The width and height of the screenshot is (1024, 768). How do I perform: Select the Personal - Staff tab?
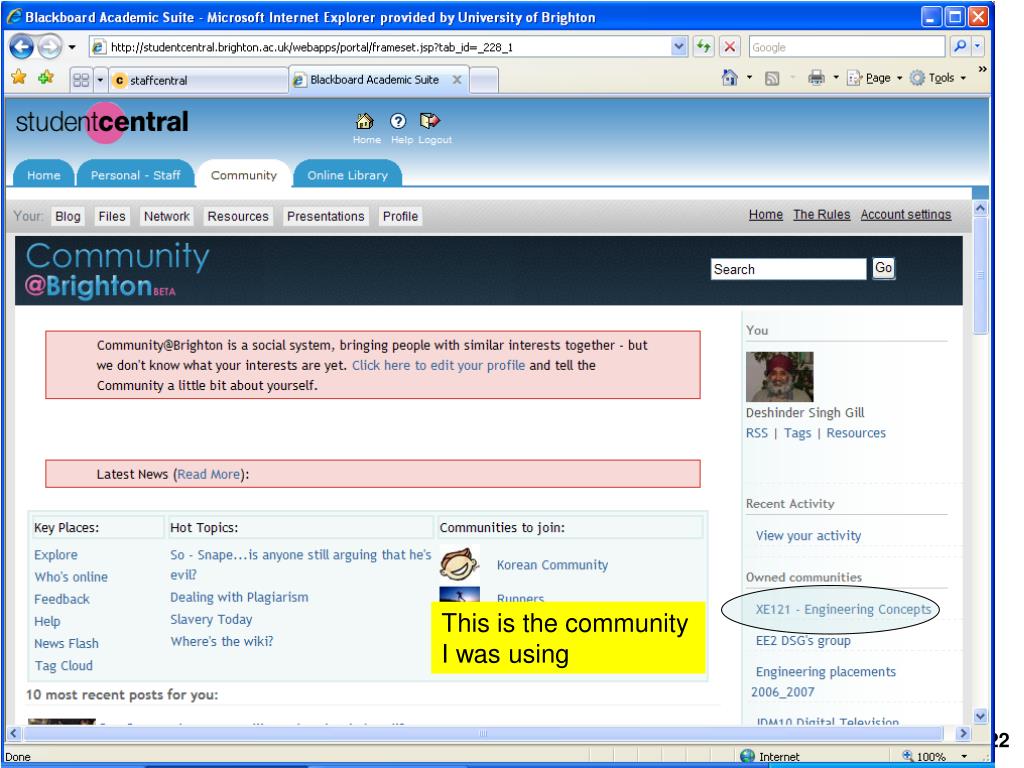click(x=135, y=175)
